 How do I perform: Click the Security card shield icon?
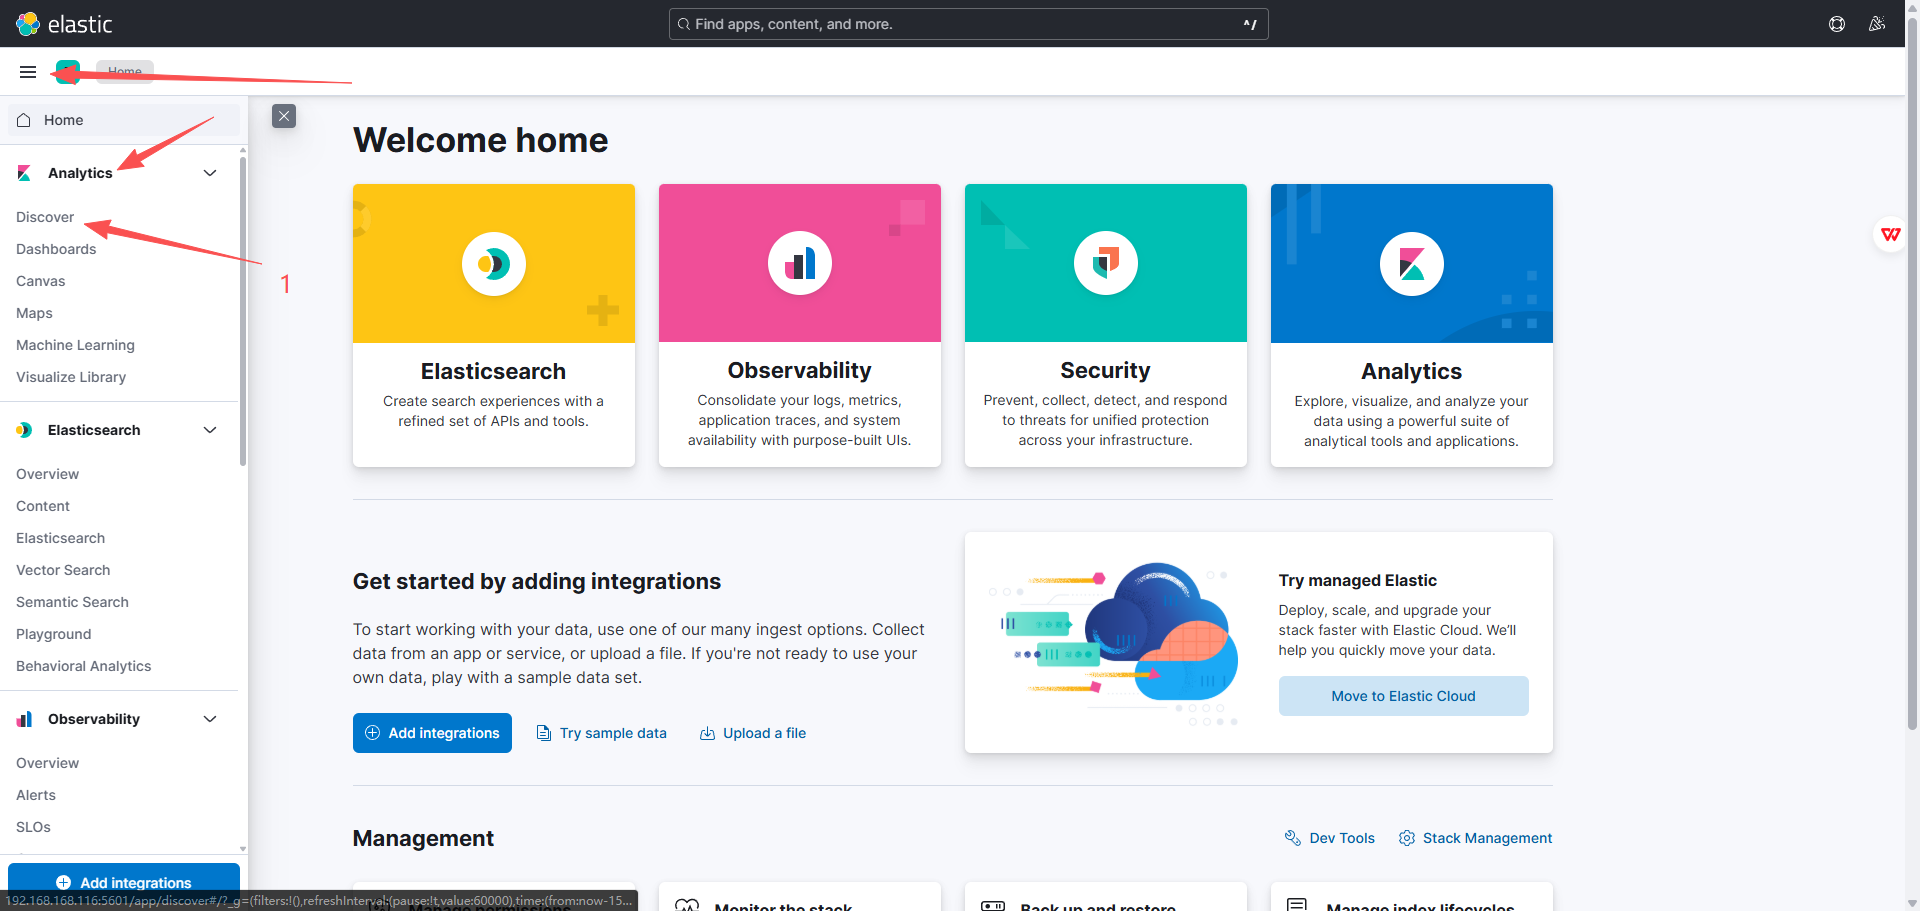(1106, 263)
